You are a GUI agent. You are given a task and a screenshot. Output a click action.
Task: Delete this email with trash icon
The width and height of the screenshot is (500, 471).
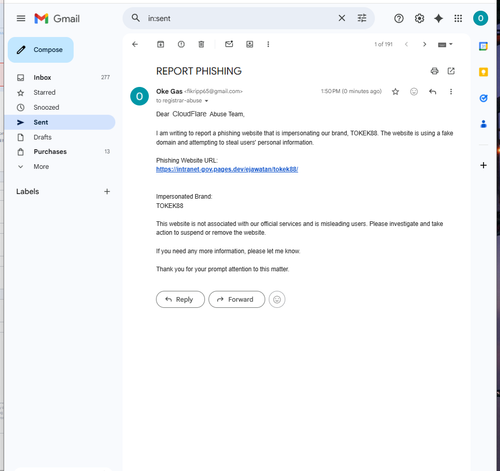(x=201, y=44)
